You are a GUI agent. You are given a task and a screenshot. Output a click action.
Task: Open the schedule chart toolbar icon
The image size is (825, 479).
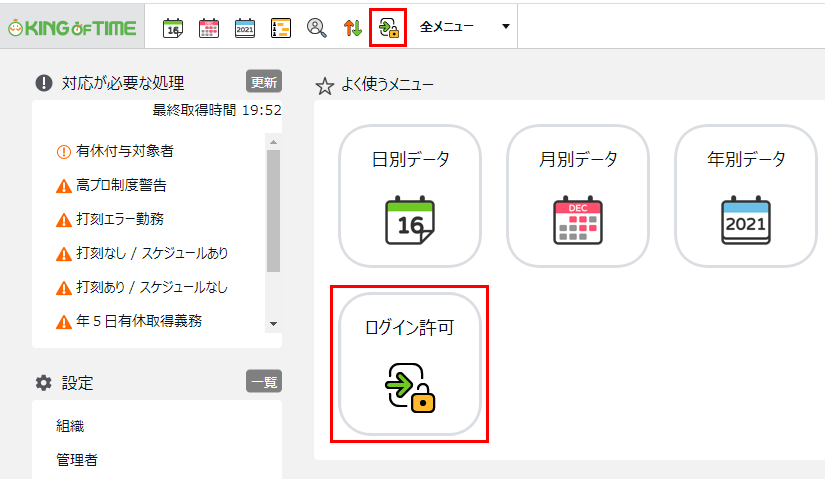pyautogui.click(x=280, y=28)
